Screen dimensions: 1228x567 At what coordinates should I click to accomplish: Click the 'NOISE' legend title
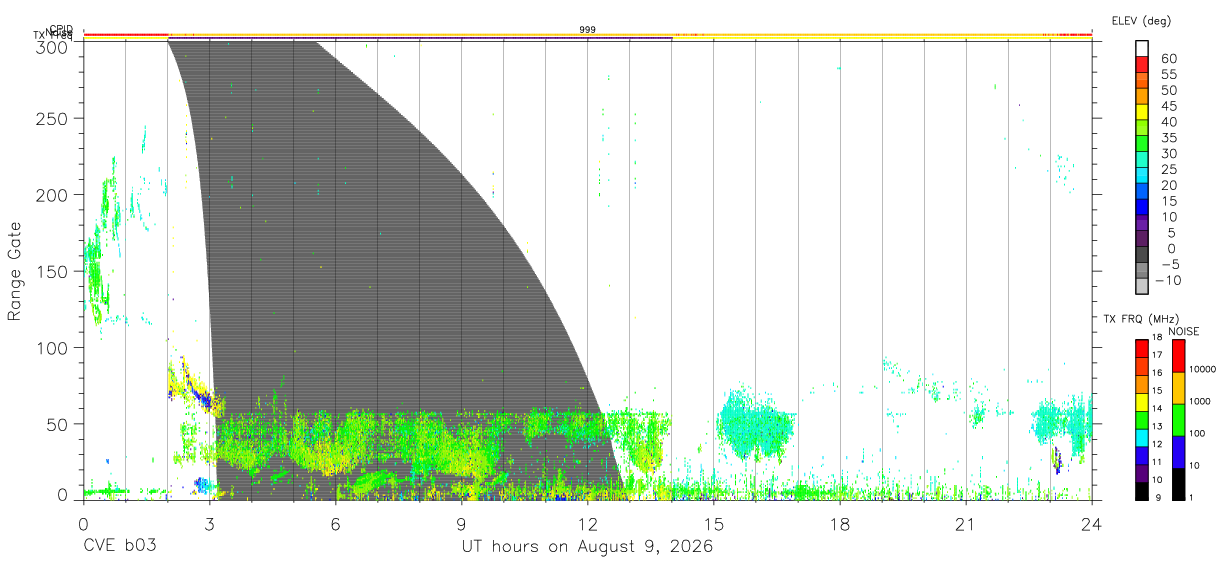coord(1184,331)
